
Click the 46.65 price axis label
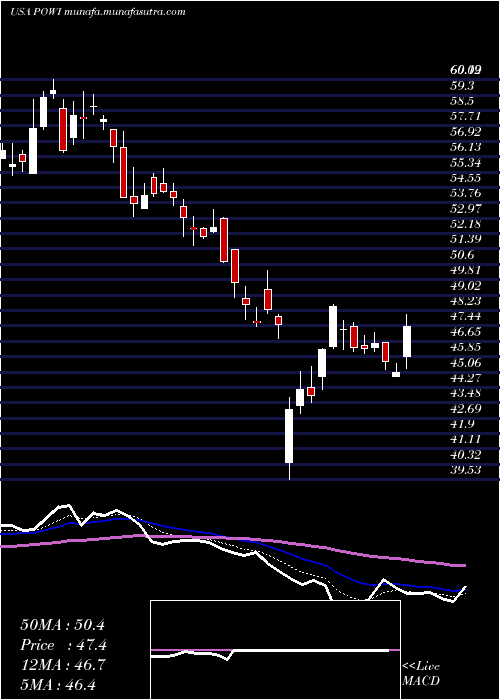[467, 331]
